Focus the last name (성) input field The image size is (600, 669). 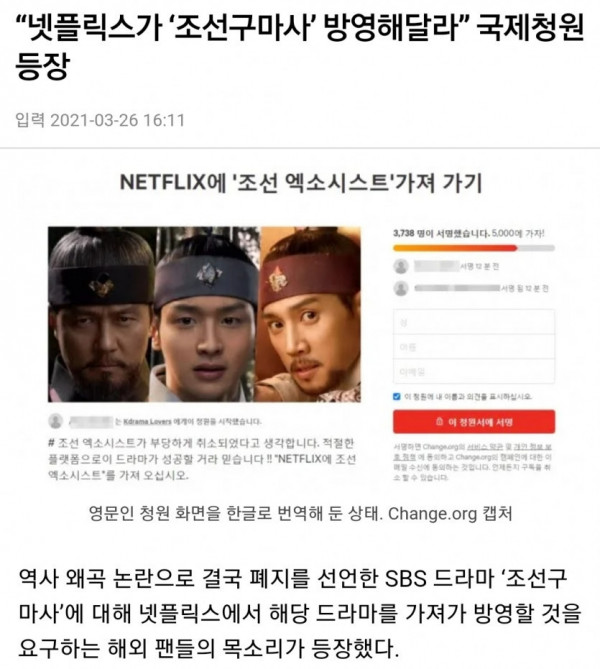[x=474, y=322]
